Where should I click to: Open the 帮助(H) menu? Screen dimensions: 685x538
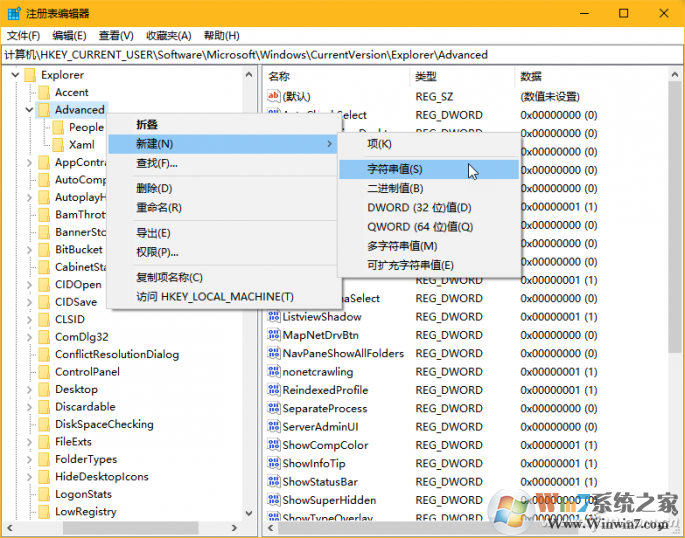click(x=221, y=35)
